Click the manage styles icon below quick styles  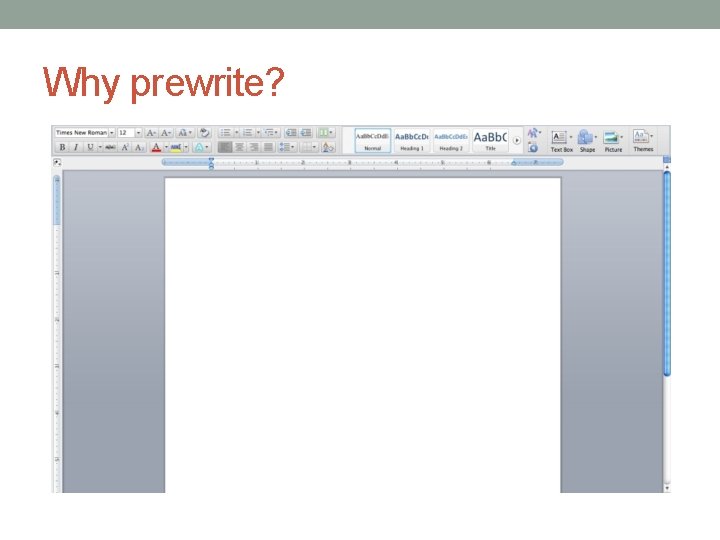click(x=533, y=147)
